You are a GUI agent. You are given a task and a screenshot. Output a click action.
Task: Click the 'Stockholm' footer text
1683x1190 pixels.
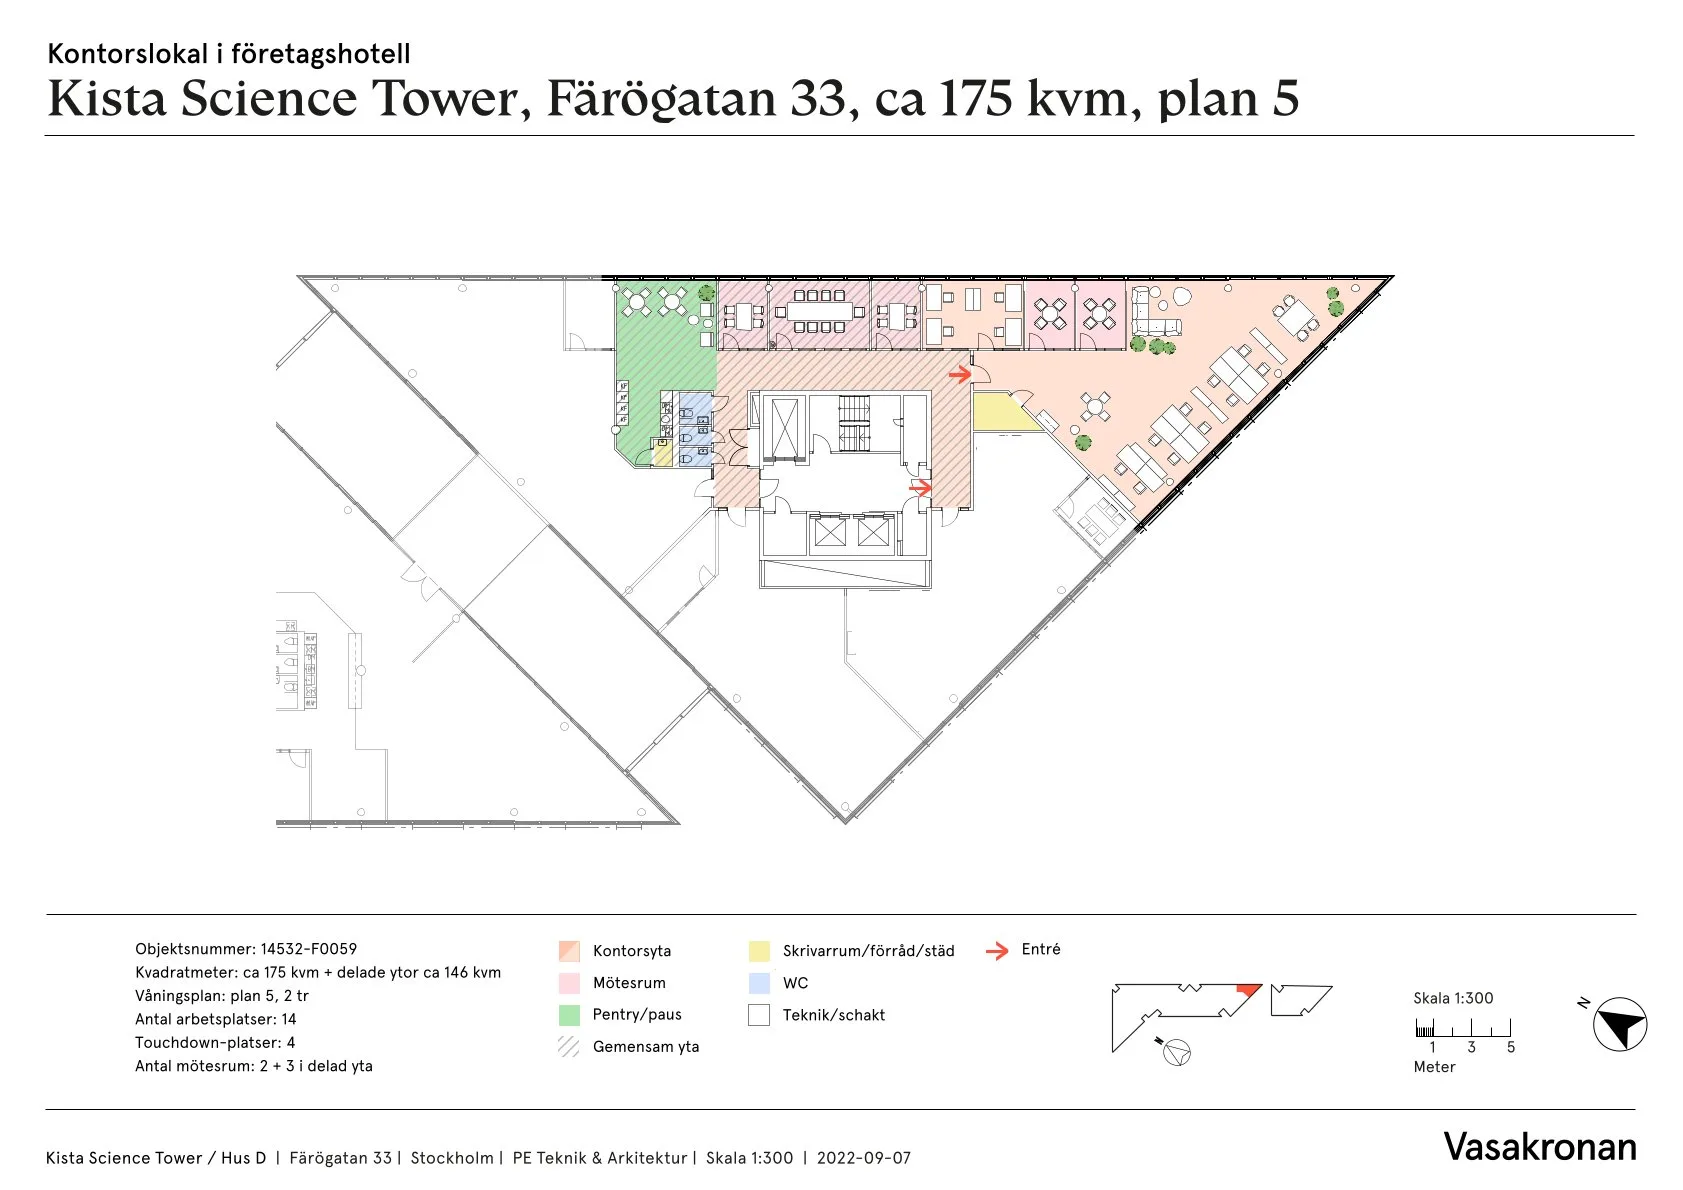click(x=452, y=1158)
